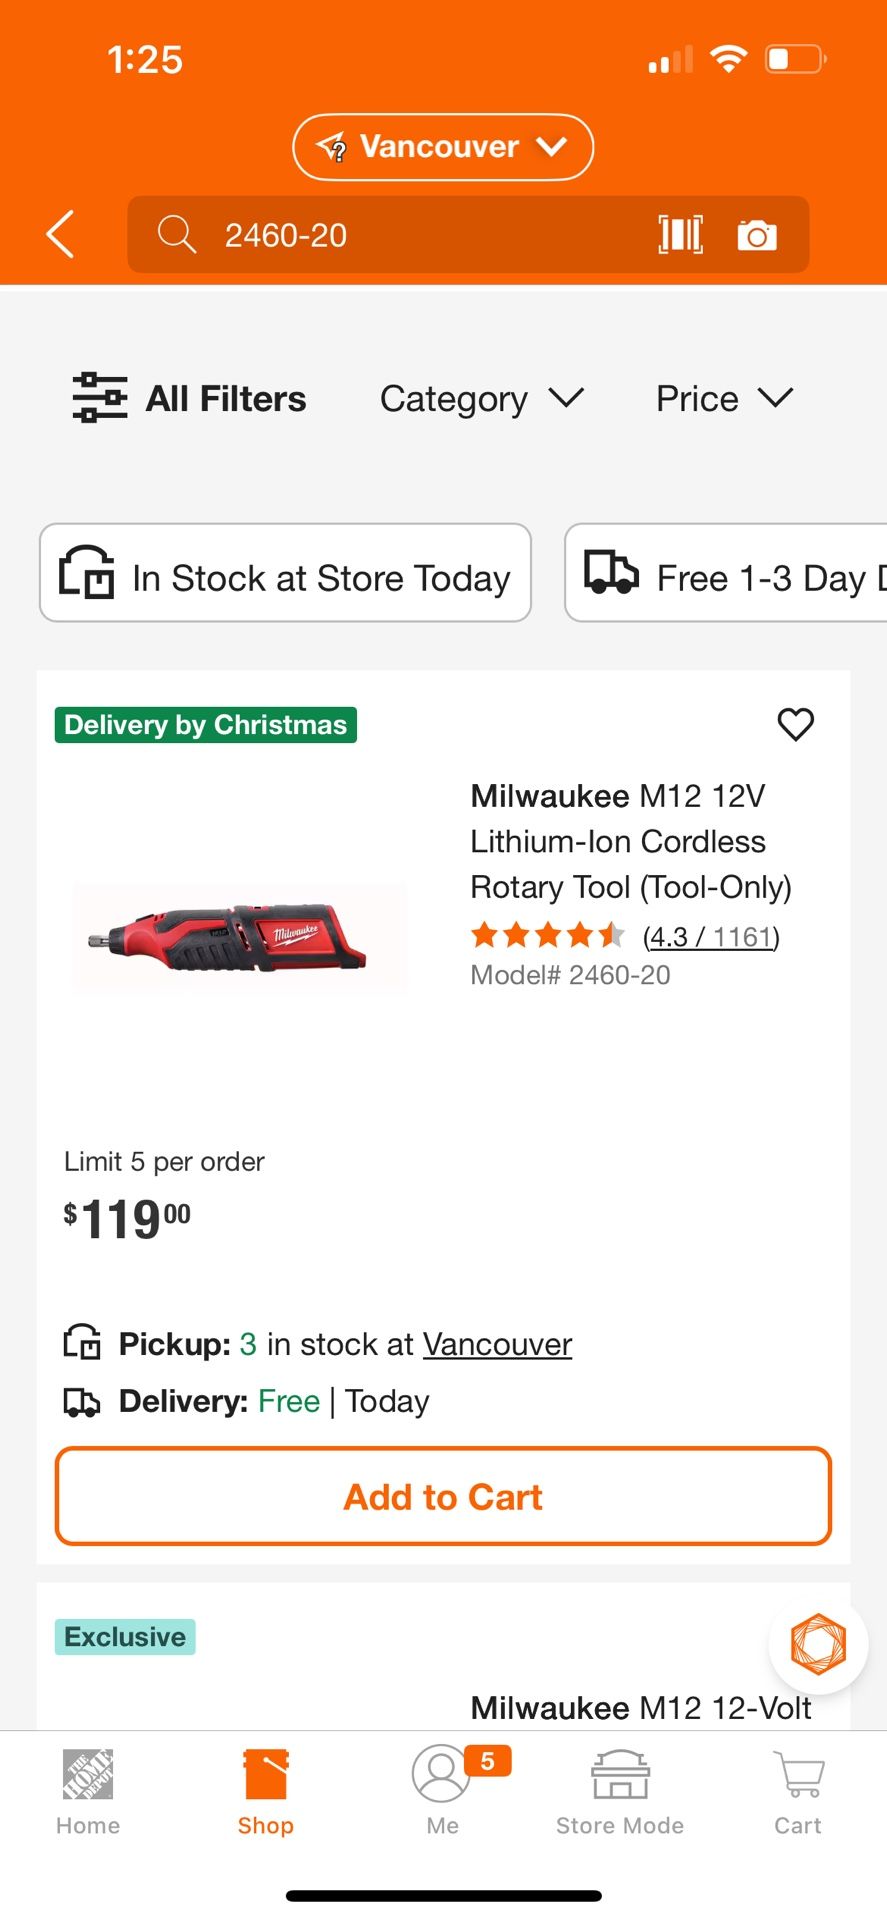The image size is (887, 1920).
Task: Go back using the back arrow
Action: pos(58,234)
